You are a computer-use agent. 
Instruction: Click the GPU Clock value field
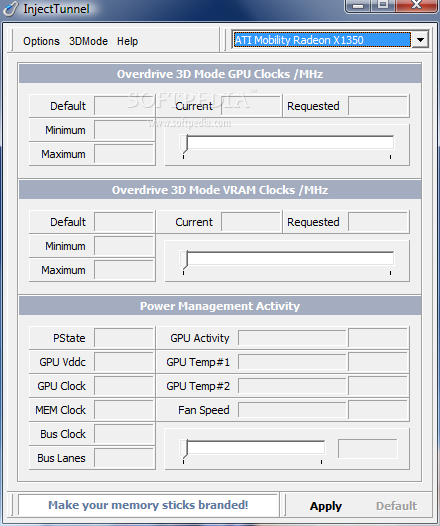124,386
